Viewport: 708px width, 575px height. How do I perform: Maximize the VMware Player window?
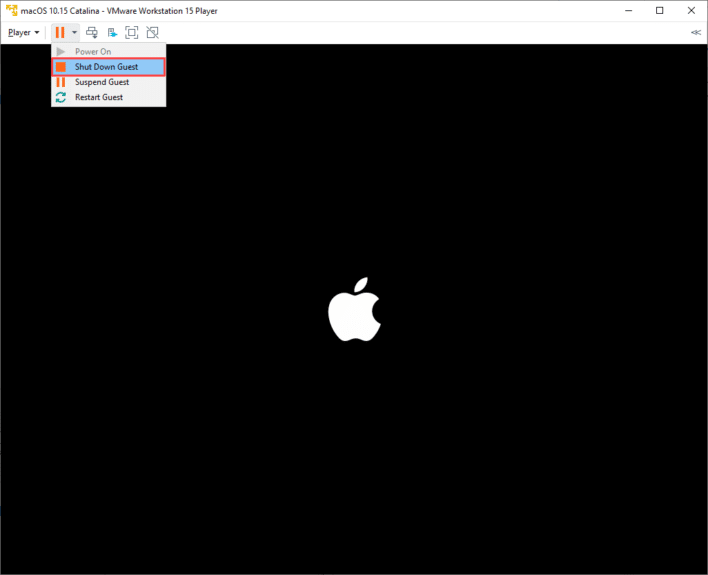coord(660,10)
